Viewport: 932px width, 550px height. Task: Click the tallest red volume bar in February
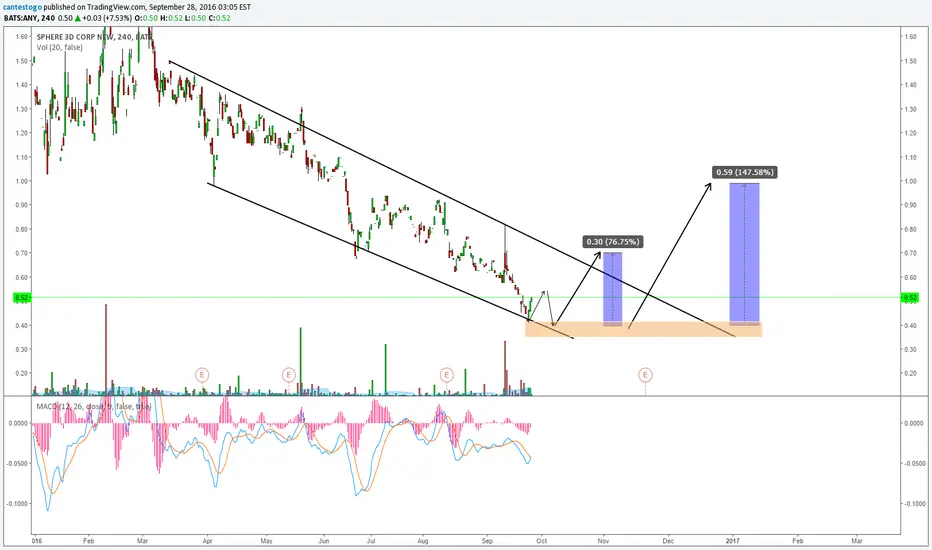click(106, 350)
